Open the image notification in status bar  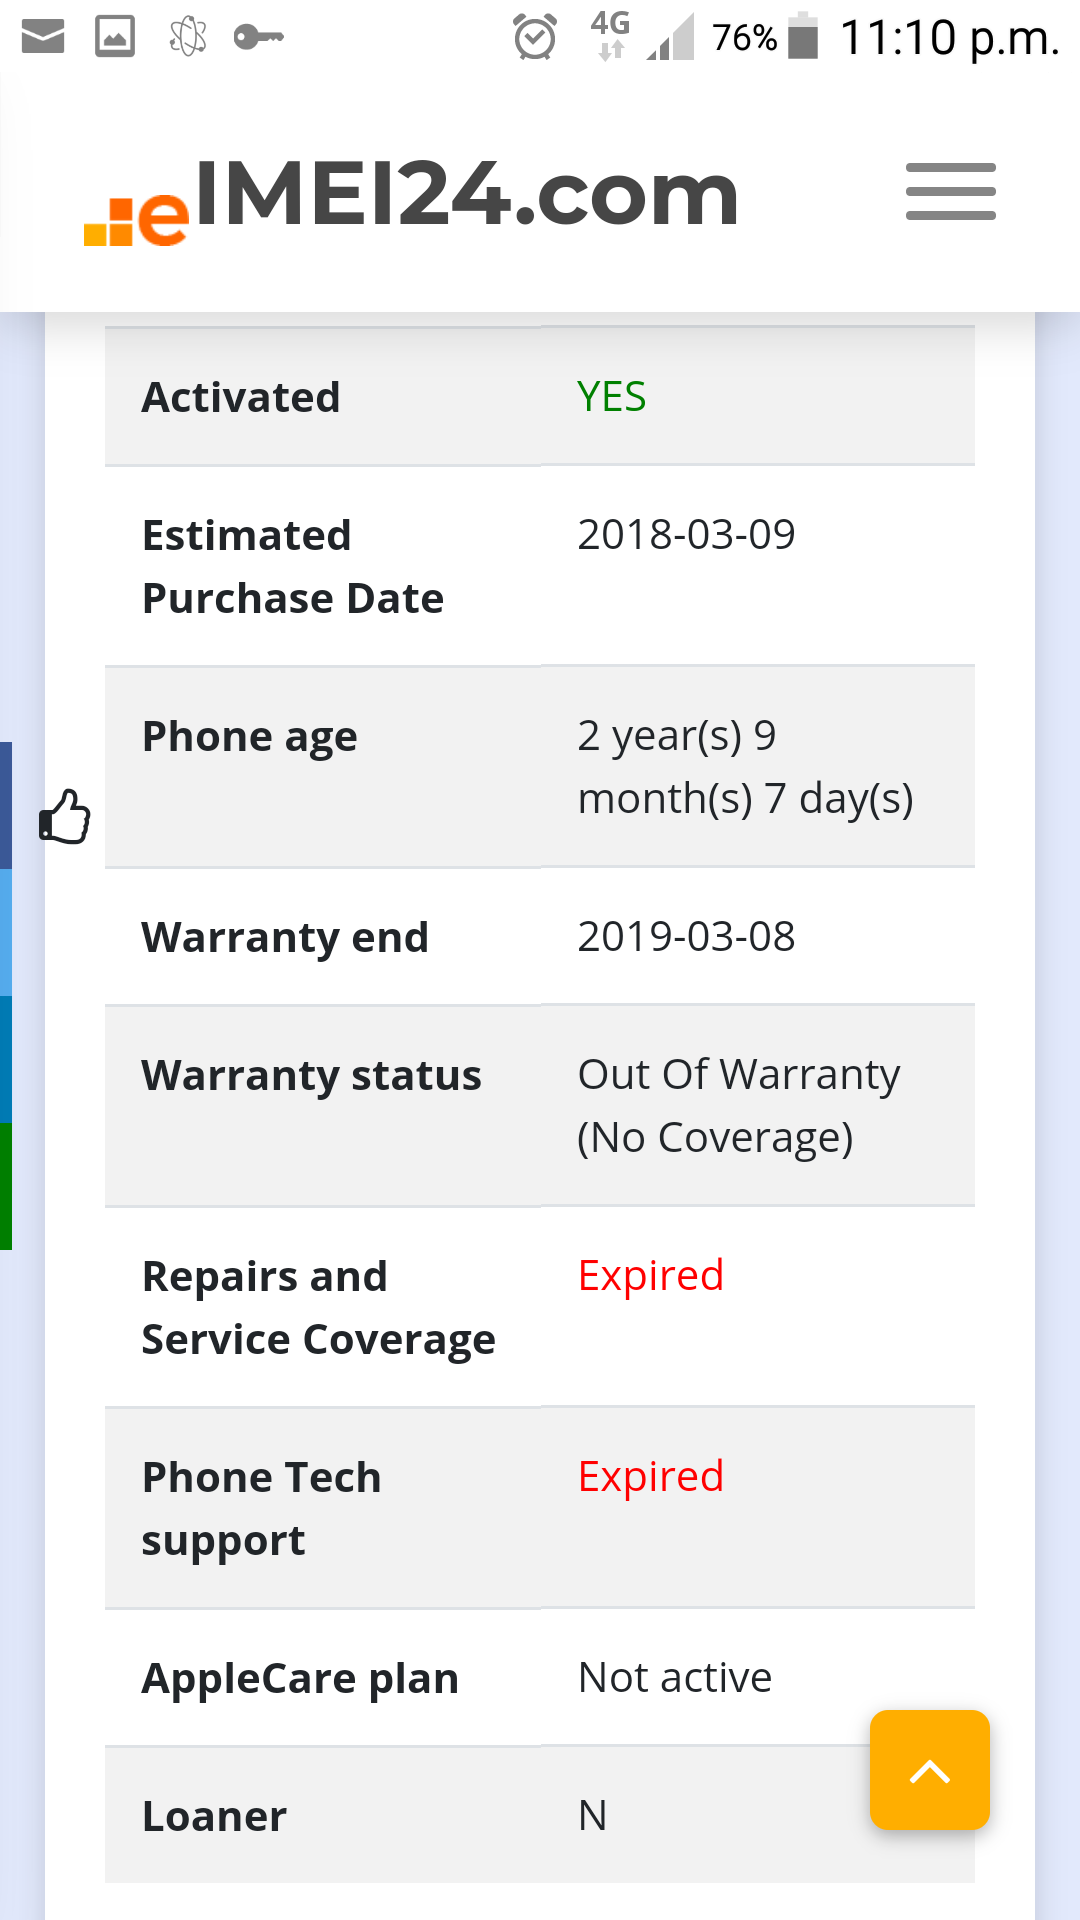tap(115, 37)
